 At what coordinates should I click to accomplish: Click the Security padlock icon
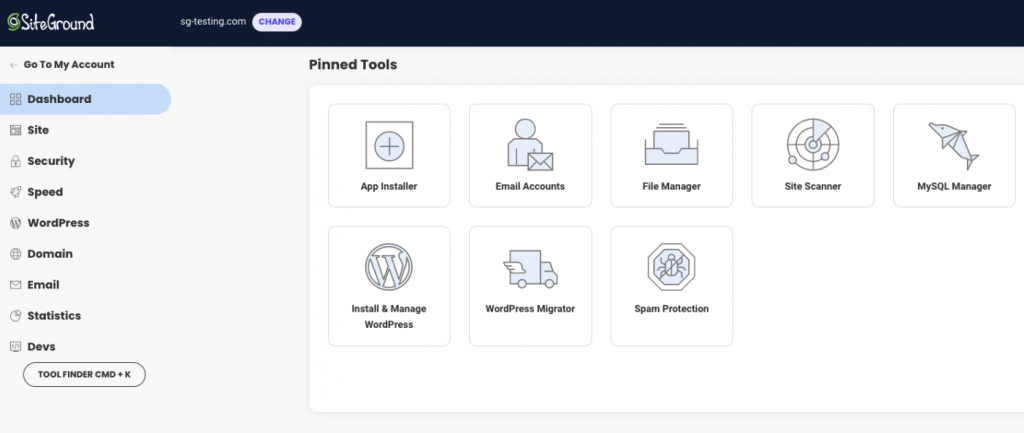[16, 161]
